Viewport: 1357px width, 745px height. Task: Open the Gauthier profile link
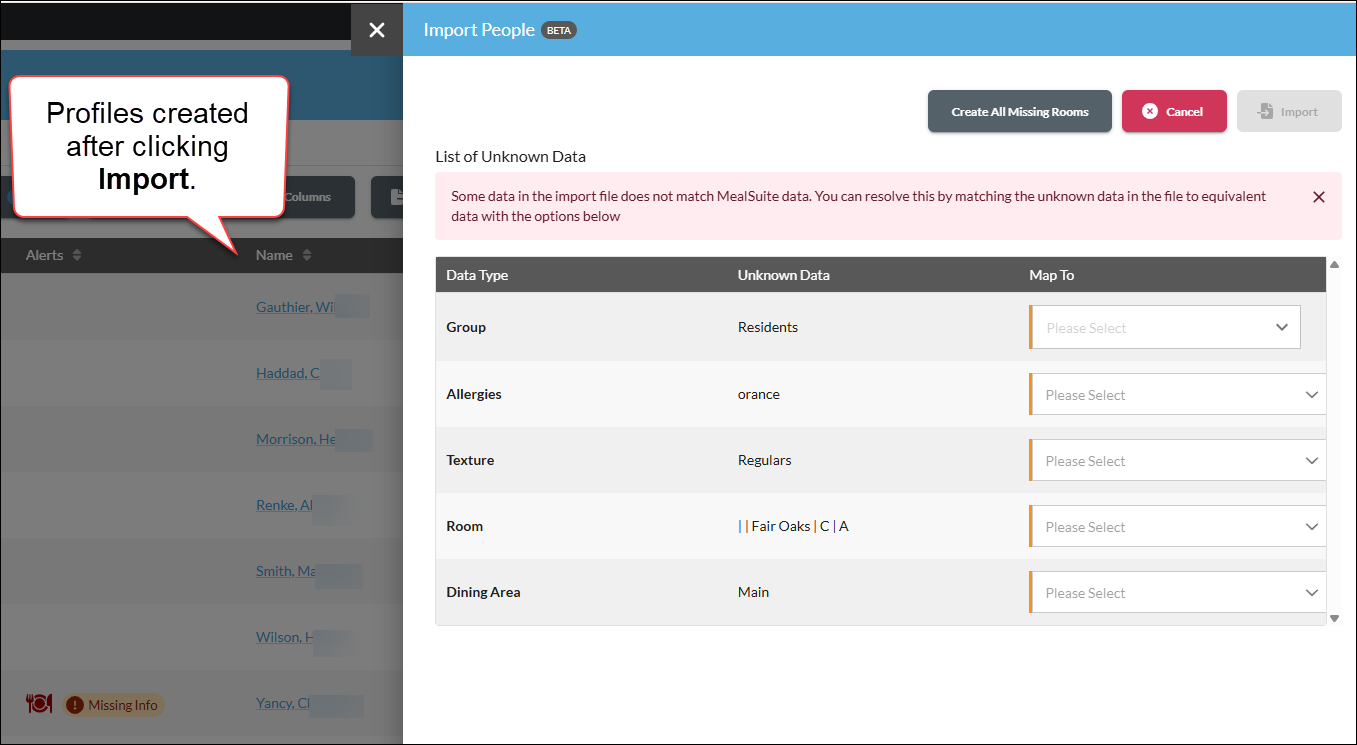click(295, 307)
